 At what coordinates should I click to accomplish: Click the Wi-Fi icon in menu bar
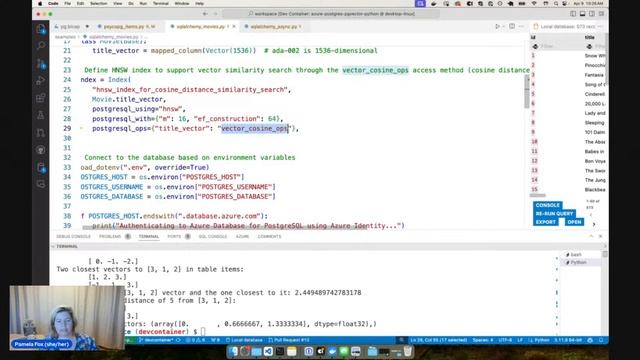tap(534, 3)
